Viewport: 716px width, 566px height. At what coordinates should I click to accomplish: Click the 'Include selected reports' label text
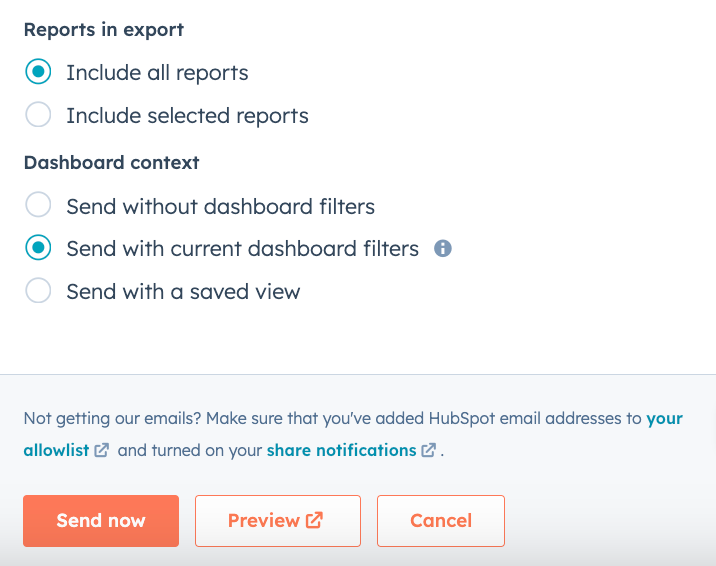pos(187,116)
